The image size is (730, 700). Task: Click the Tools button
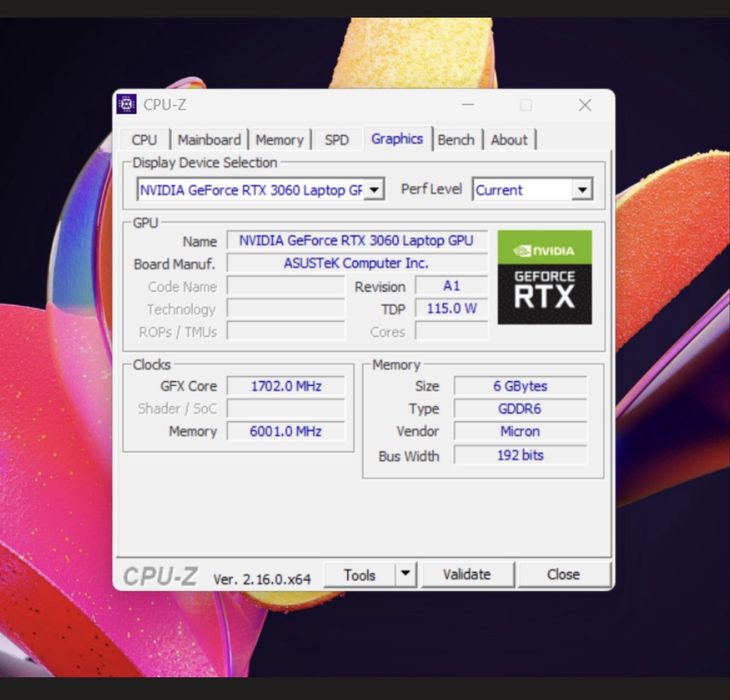(x=359, y=574)
